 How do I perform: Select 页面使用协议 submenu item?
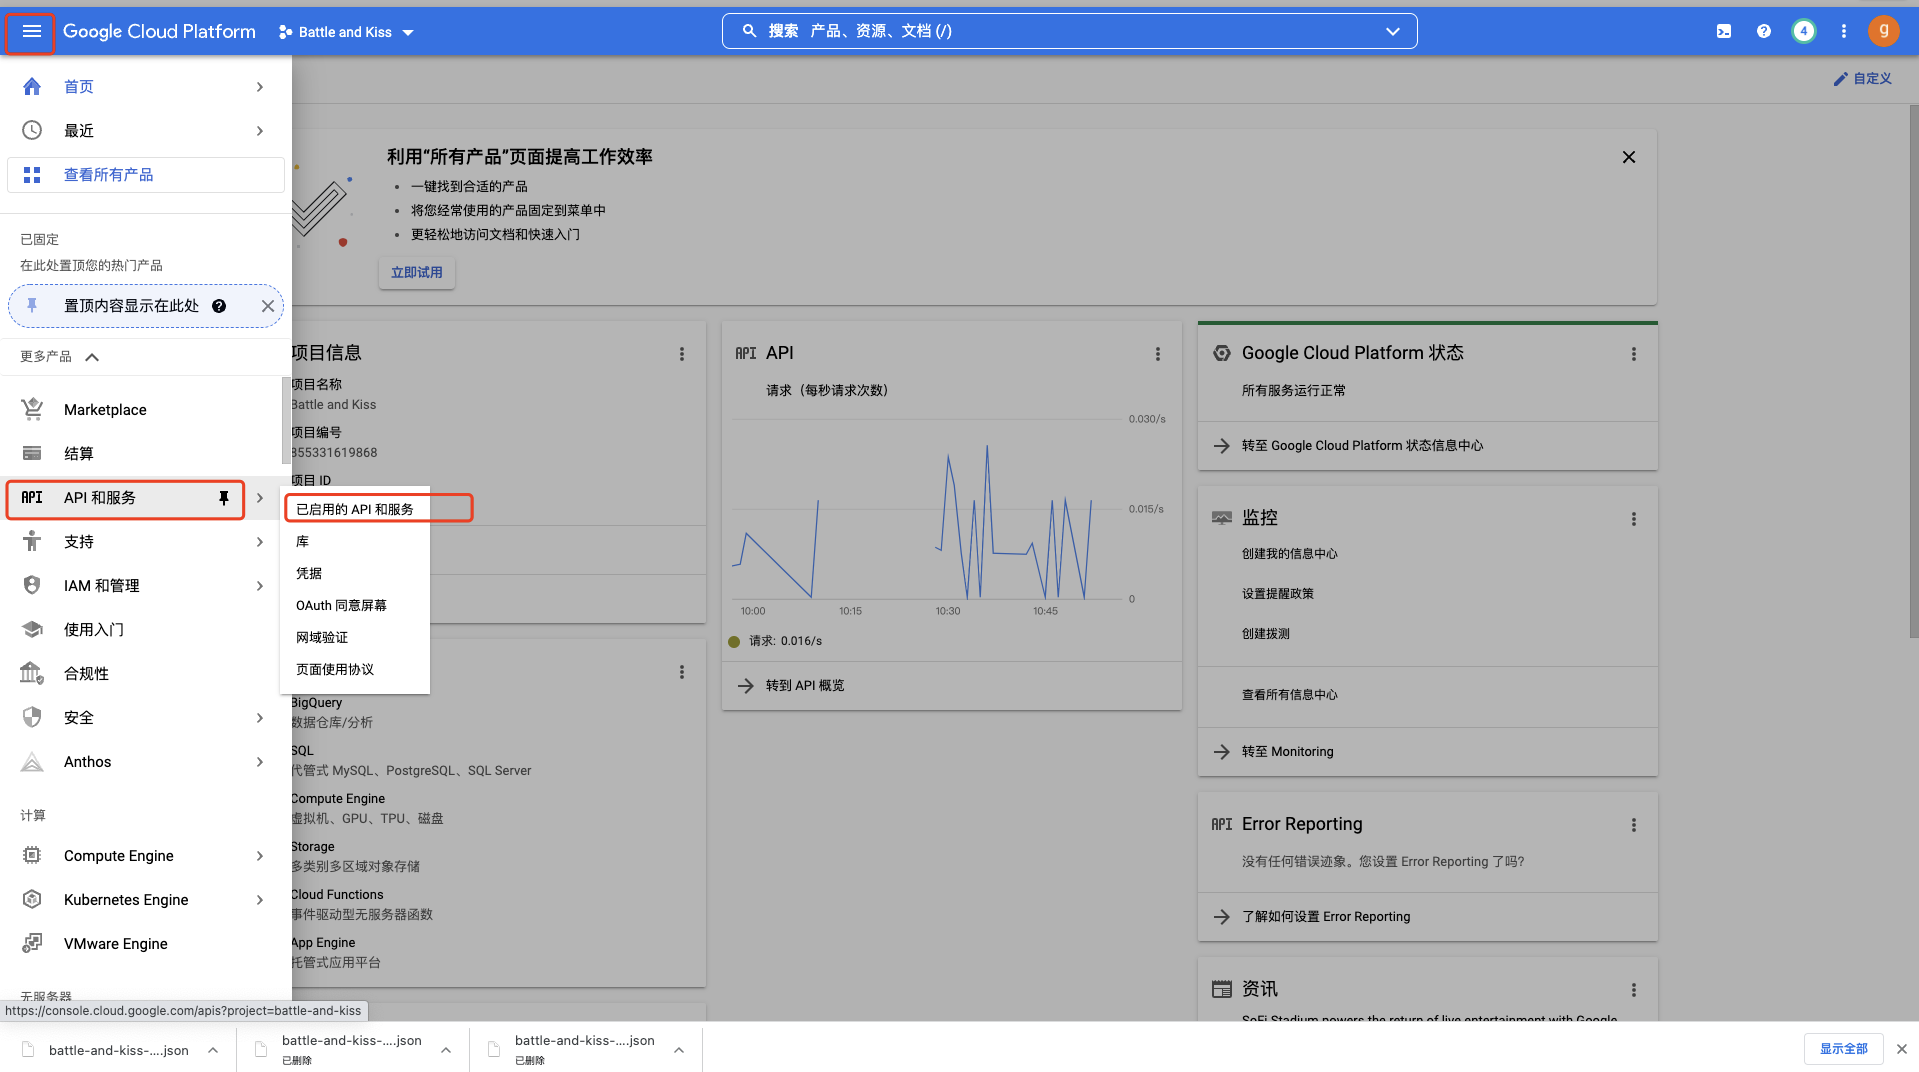pyautogui.click(x=355, y=669)
